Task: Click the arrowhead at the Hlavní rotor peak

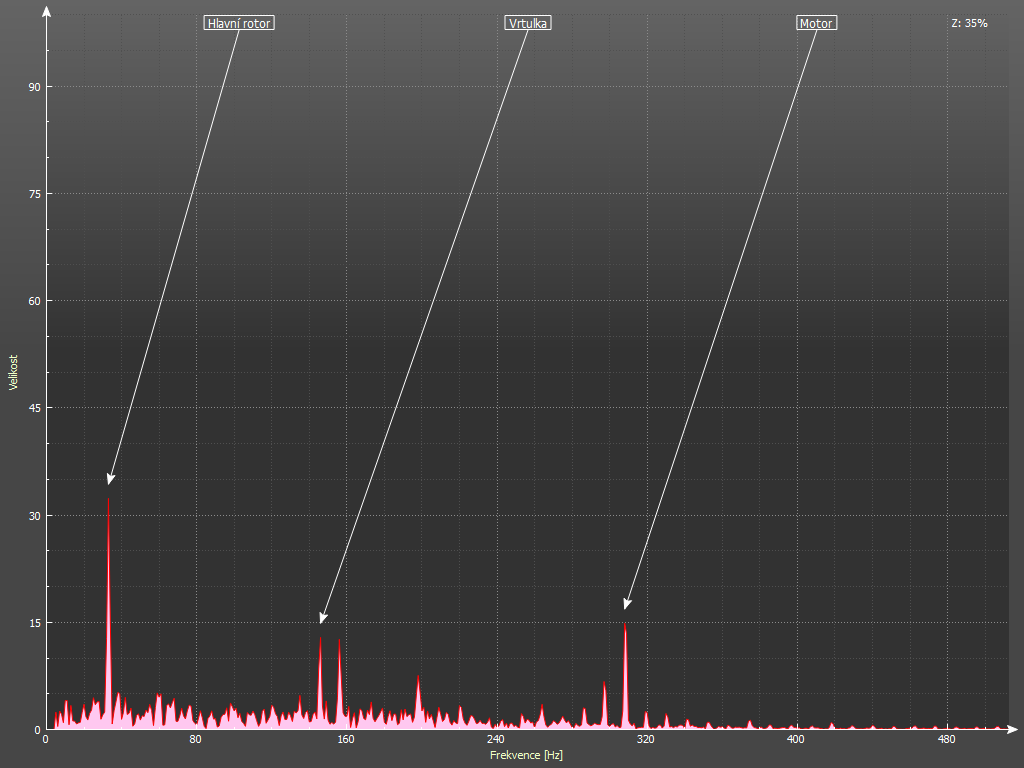Action: click(111, 480)
